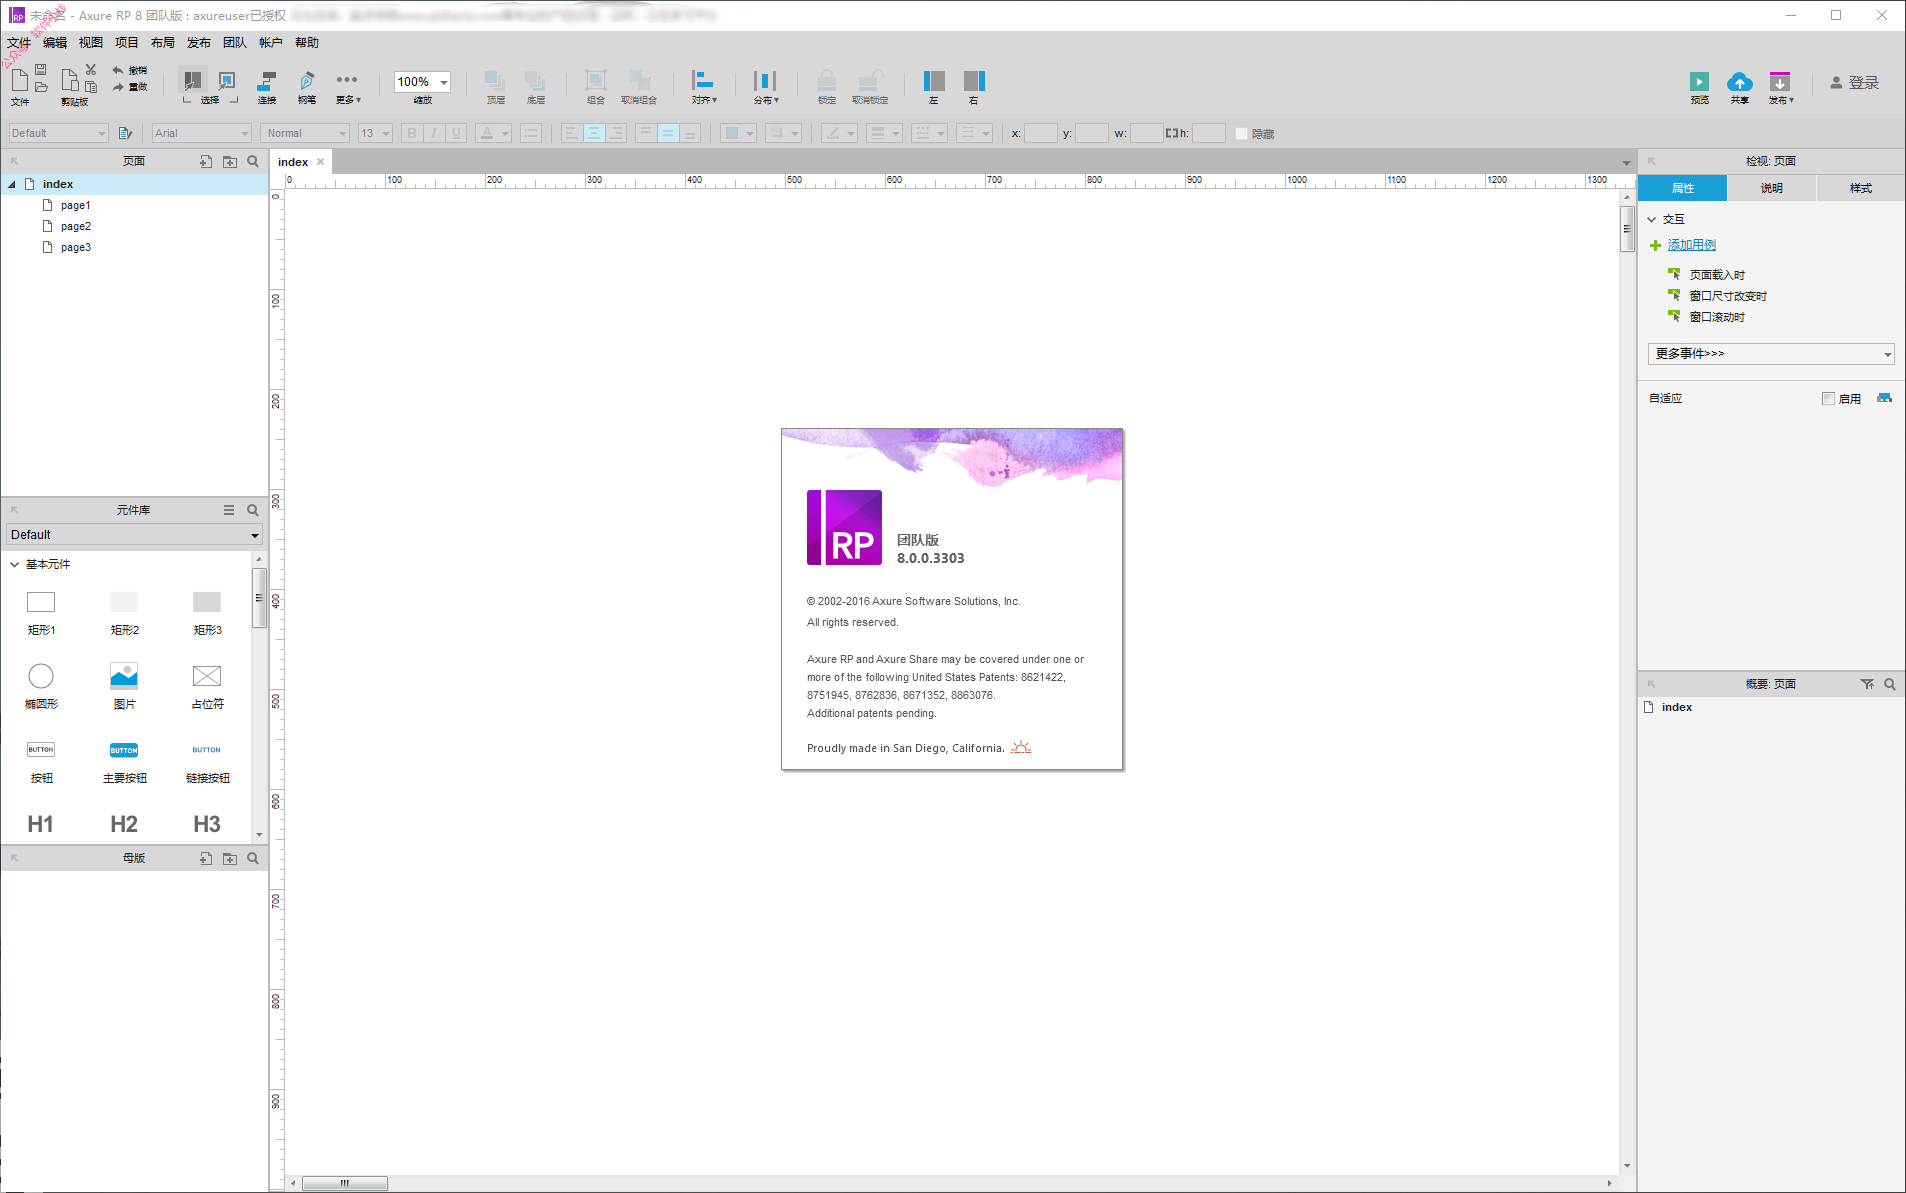The height and width of the screenshot is (1193, 1906).
Task: Click the 顶层 bring to front icon
Action: [495, 81]
